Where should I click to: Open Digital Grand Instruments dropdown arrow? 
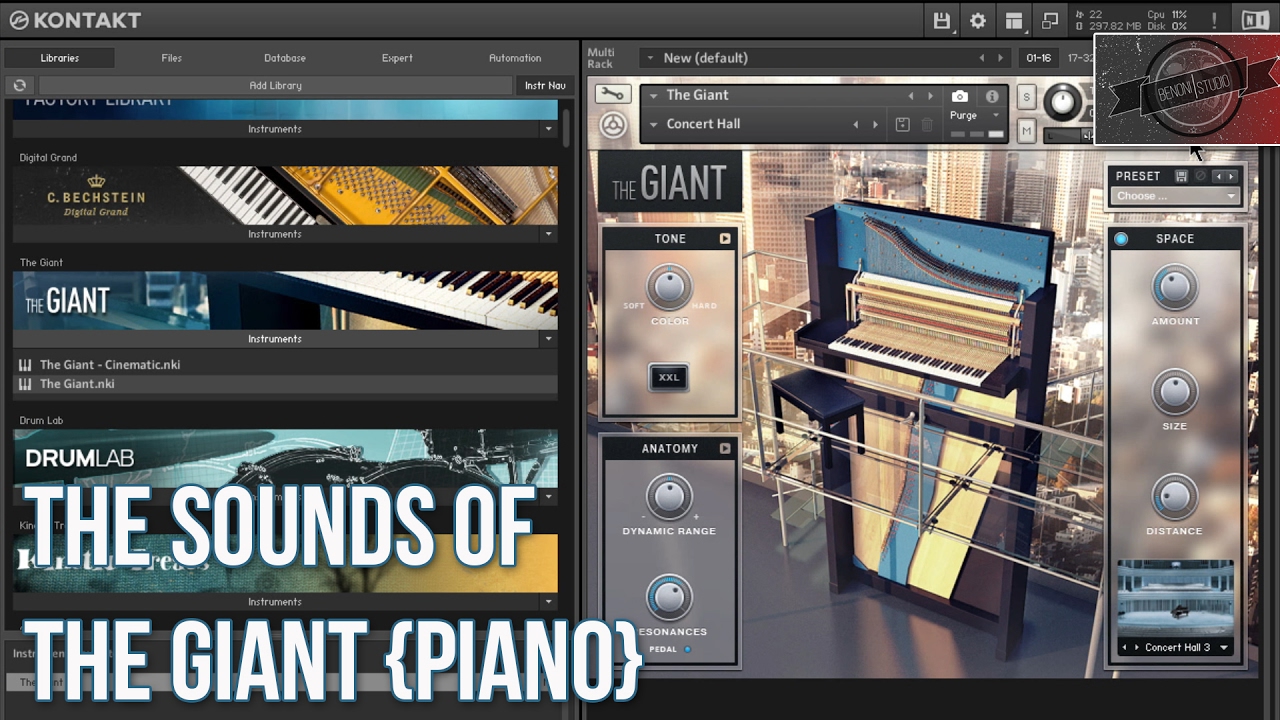548,234
